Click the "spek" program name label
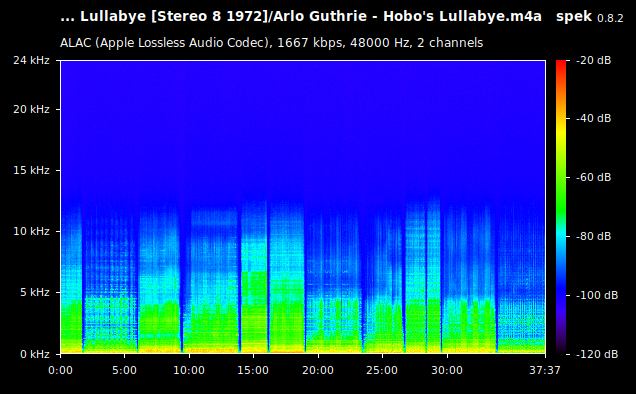Viewport: 636px width, 394px height. [x=574, y=17]
